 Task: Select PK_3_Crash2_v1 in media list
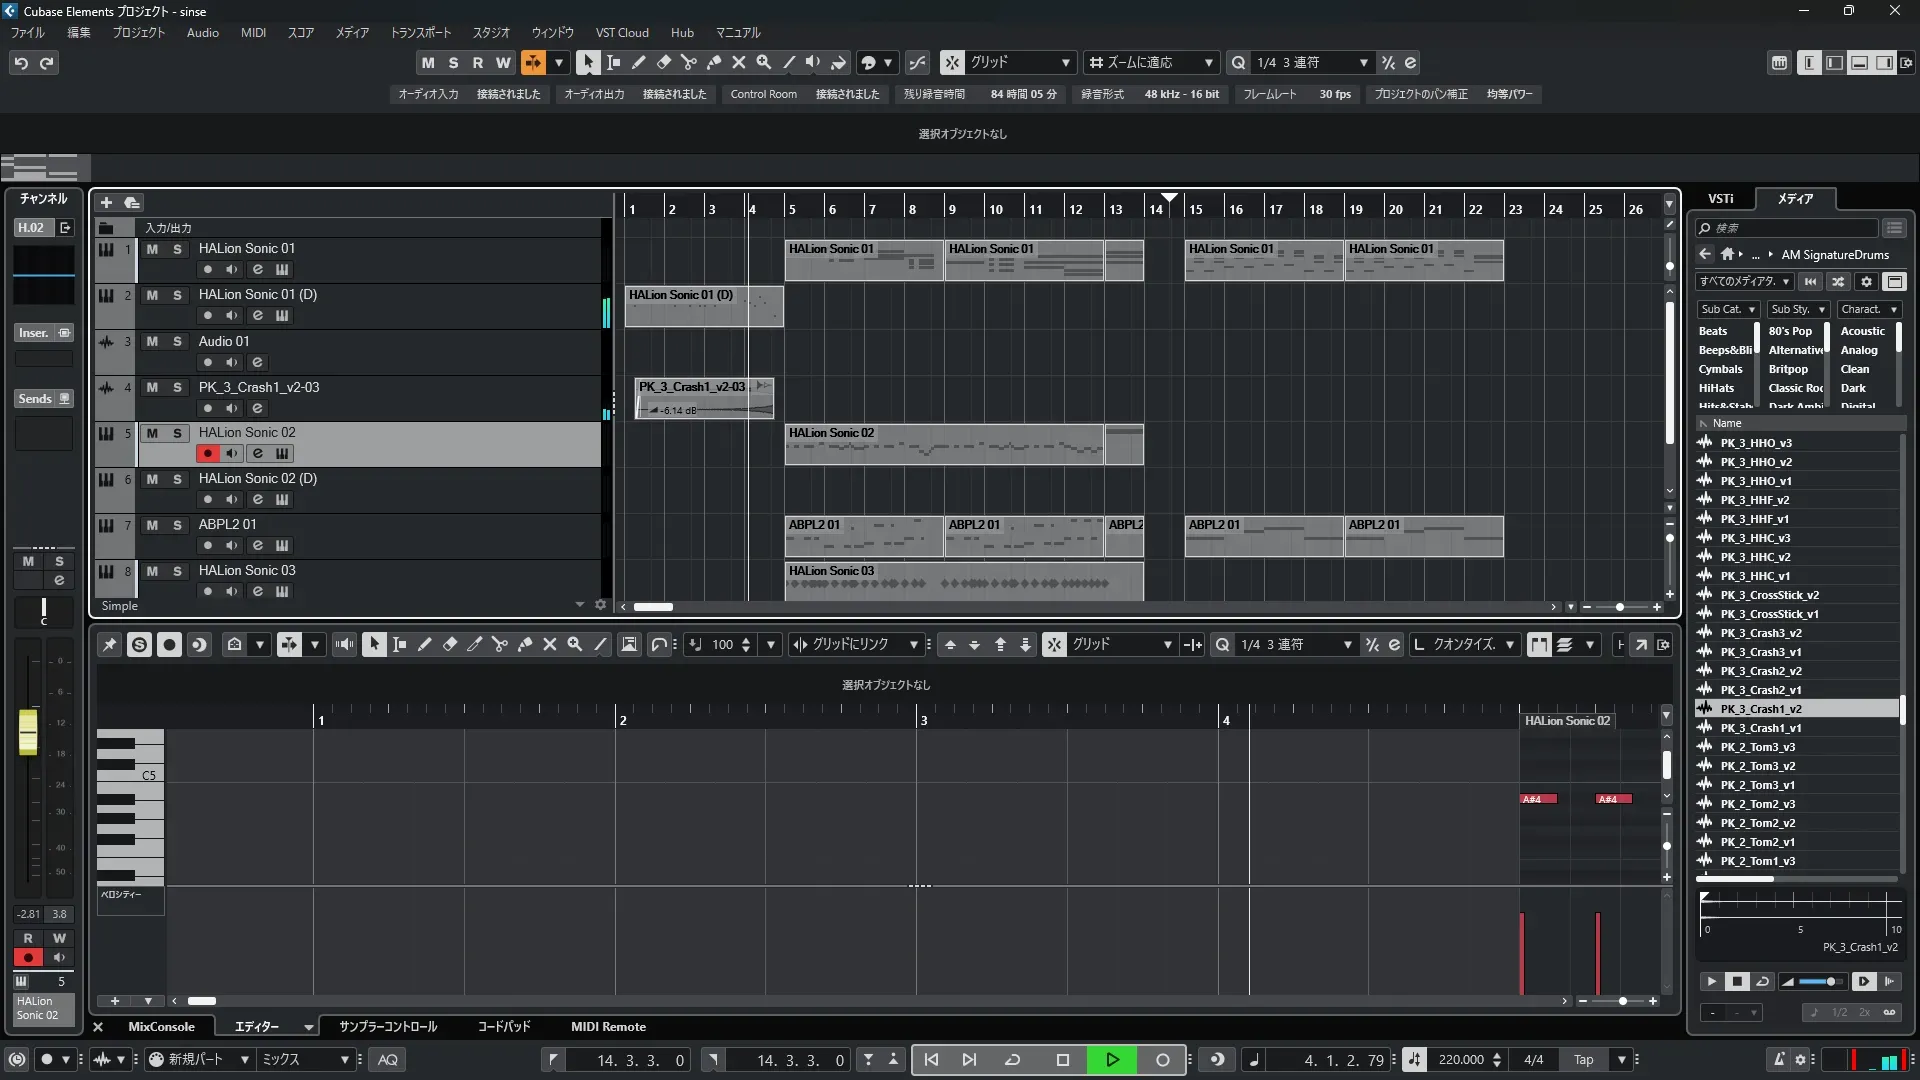(x=1760, y=690)
